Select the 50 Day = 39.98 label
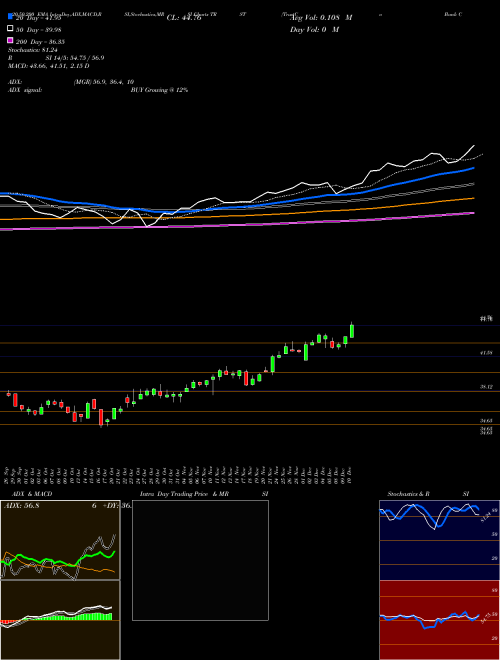The image size is (500, 660). click(38, 29)
